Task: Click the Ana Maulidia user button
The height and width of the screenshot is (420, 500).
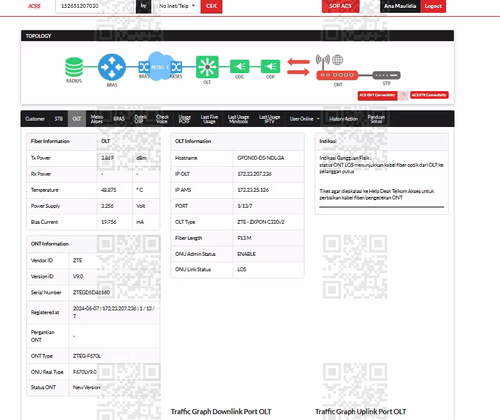Action: [x=400, y=6]
